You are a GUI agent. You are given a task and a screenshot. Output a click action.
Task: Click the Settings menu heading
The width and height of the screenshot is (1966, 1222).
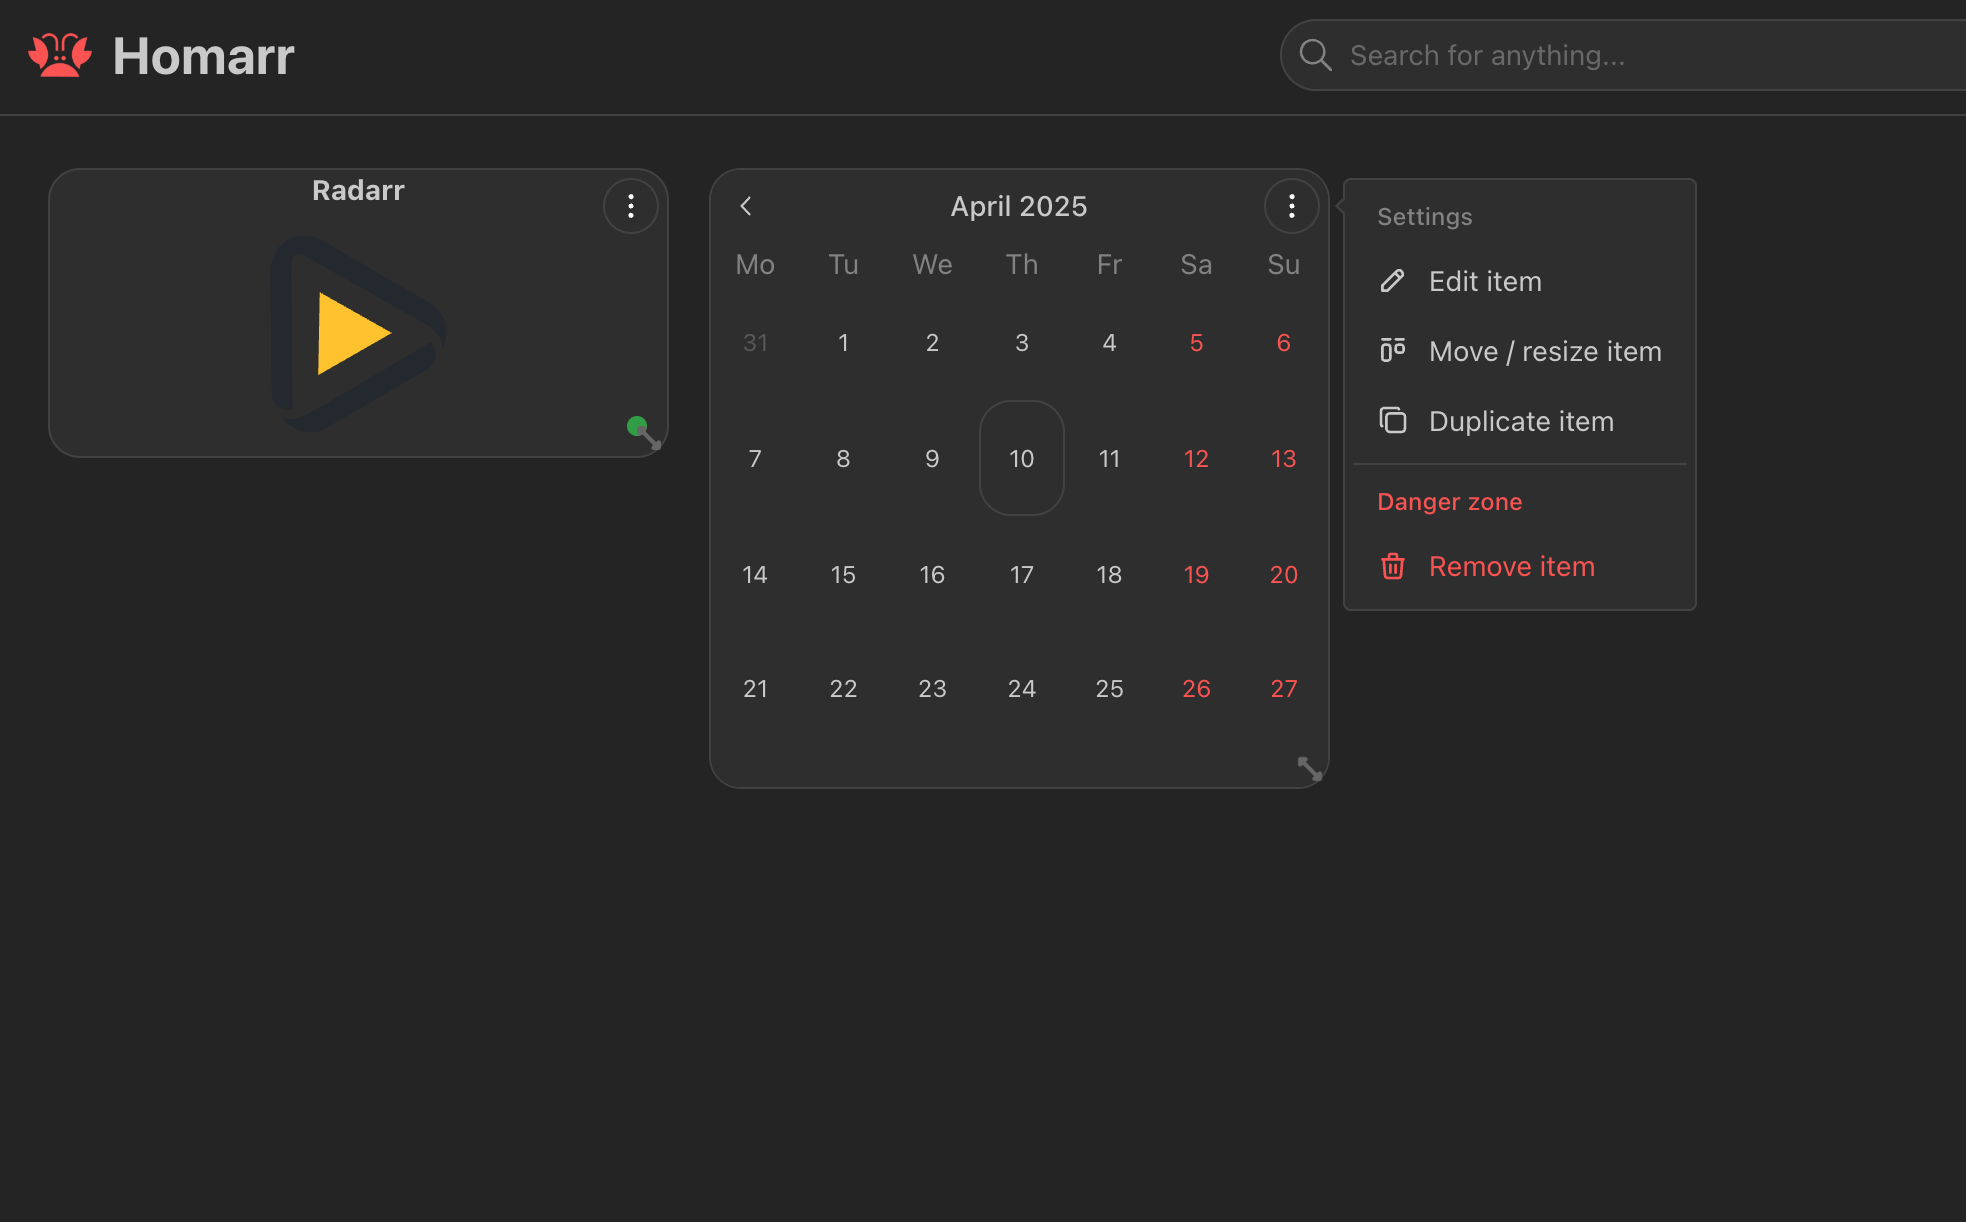tap(1424, 217)
